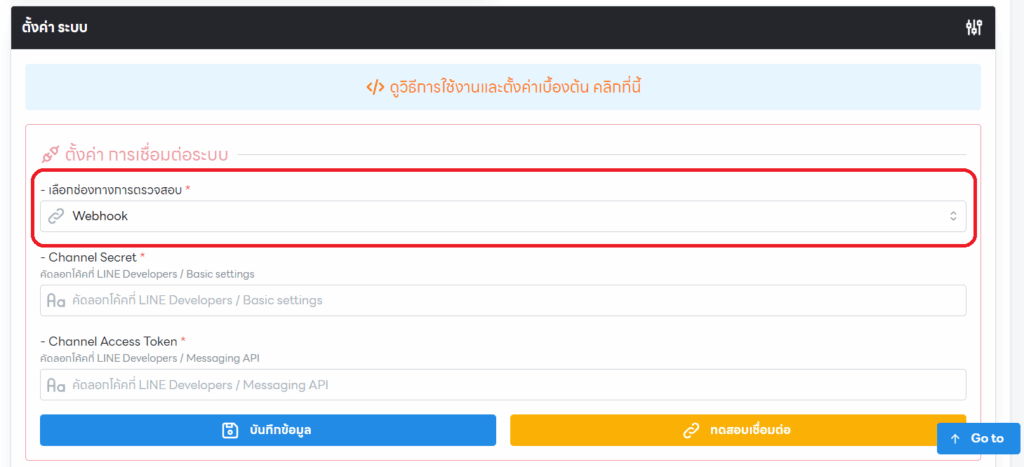
Task: Open the Webhook channel selection dropdown
Action: click(x=503, y=216)
